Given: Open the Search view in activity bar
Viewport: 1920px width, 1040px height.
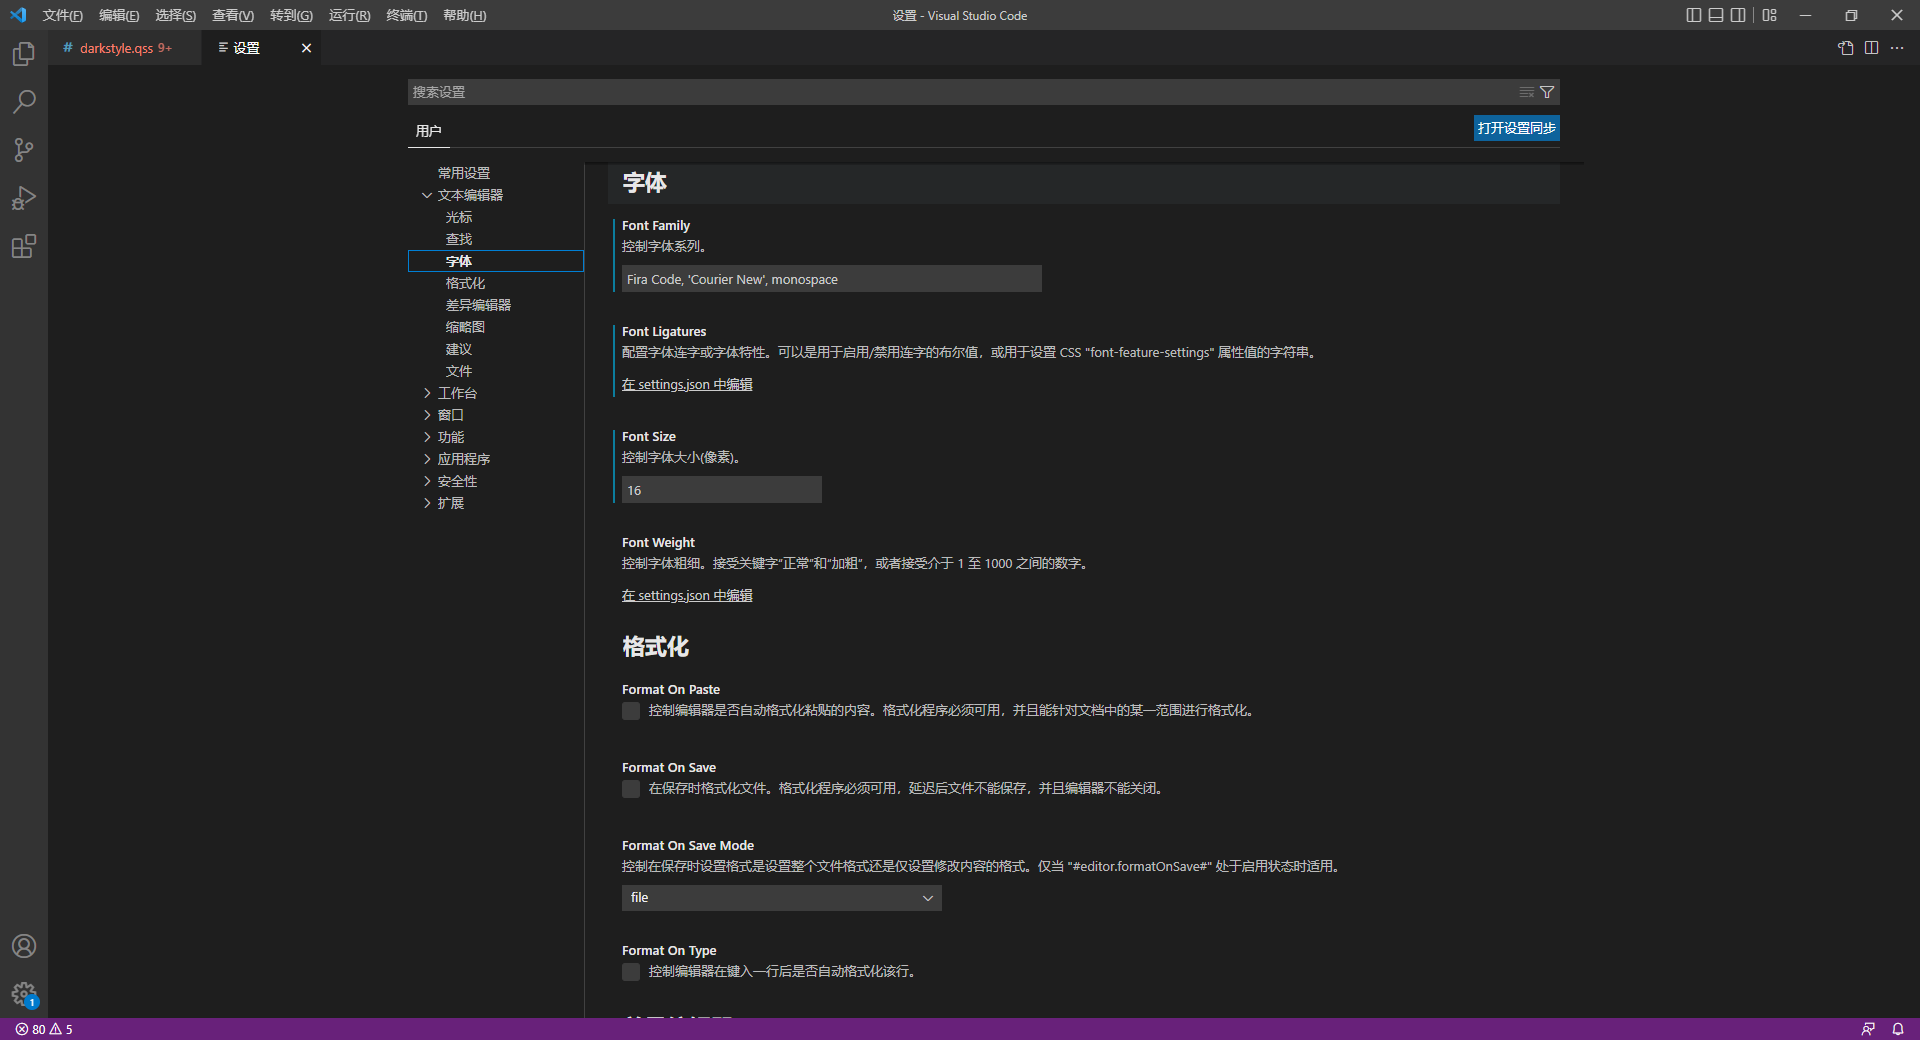Looking at the screenshot, I should pyautogui.click(x=24, y=102).
